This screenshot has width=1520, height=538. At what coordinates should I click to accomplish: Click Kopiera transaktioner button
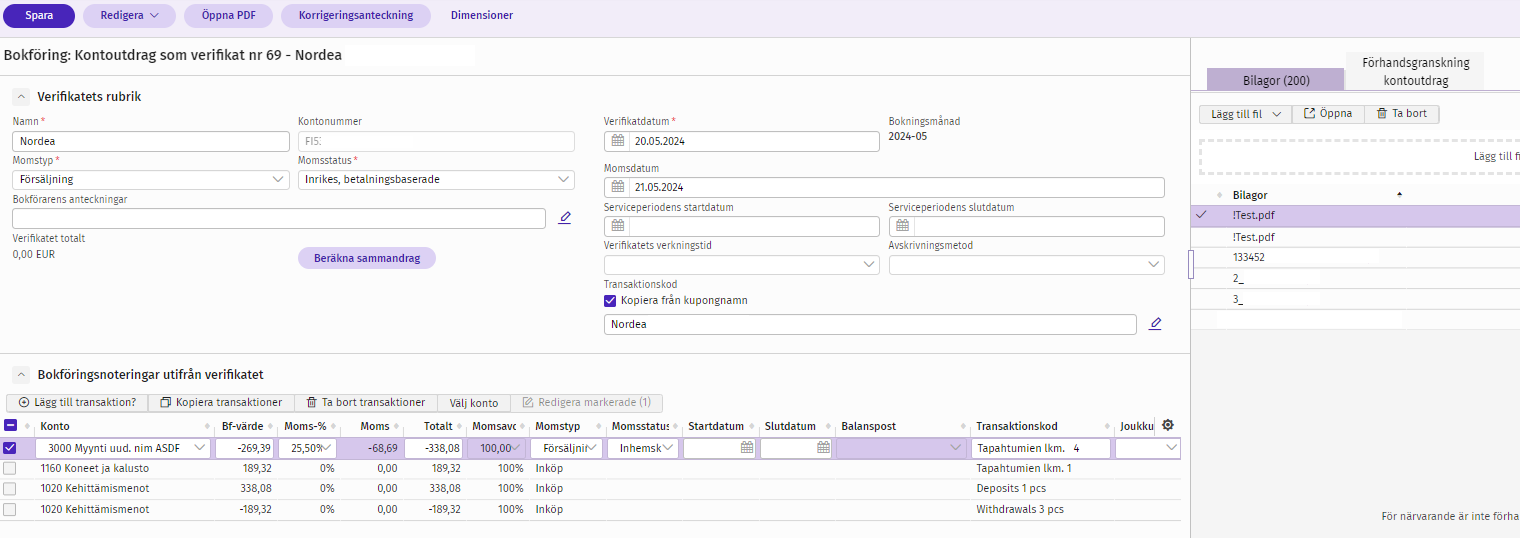(x=221, y=403)
